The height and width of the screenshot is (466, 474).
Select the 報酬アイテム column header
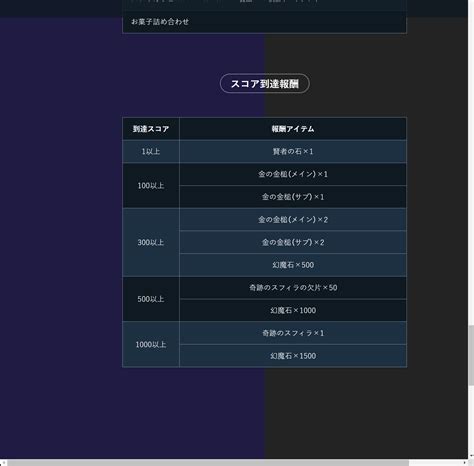[x=293, y=129]
